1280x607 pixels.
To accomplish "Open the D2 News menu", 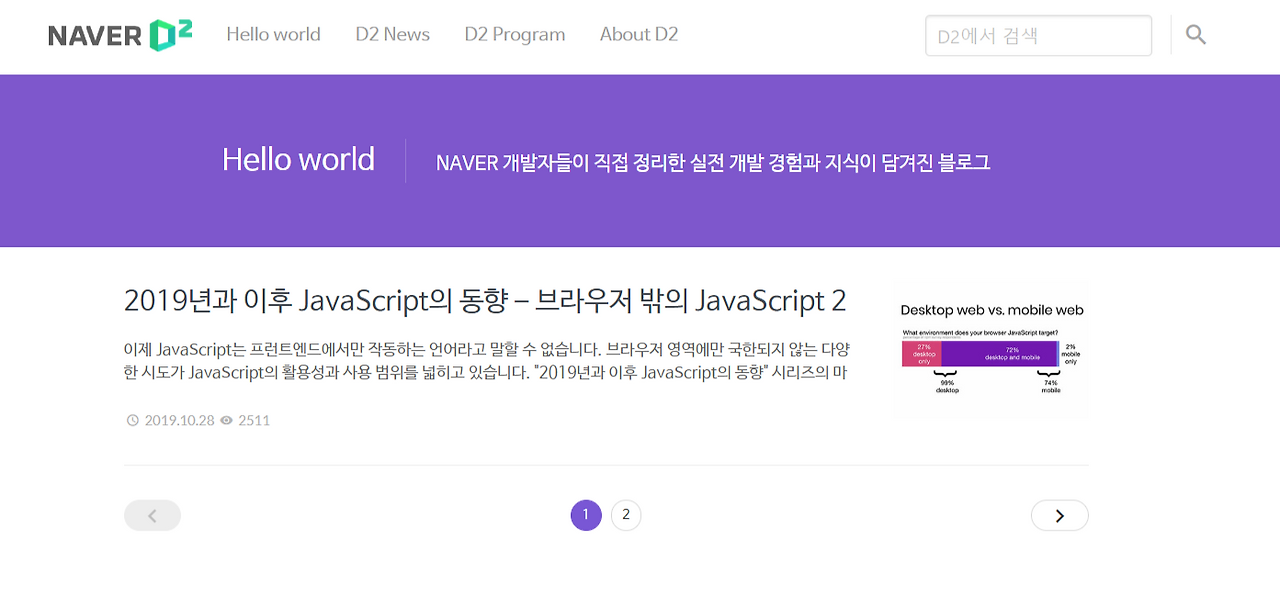I will [x=392, y=35].
